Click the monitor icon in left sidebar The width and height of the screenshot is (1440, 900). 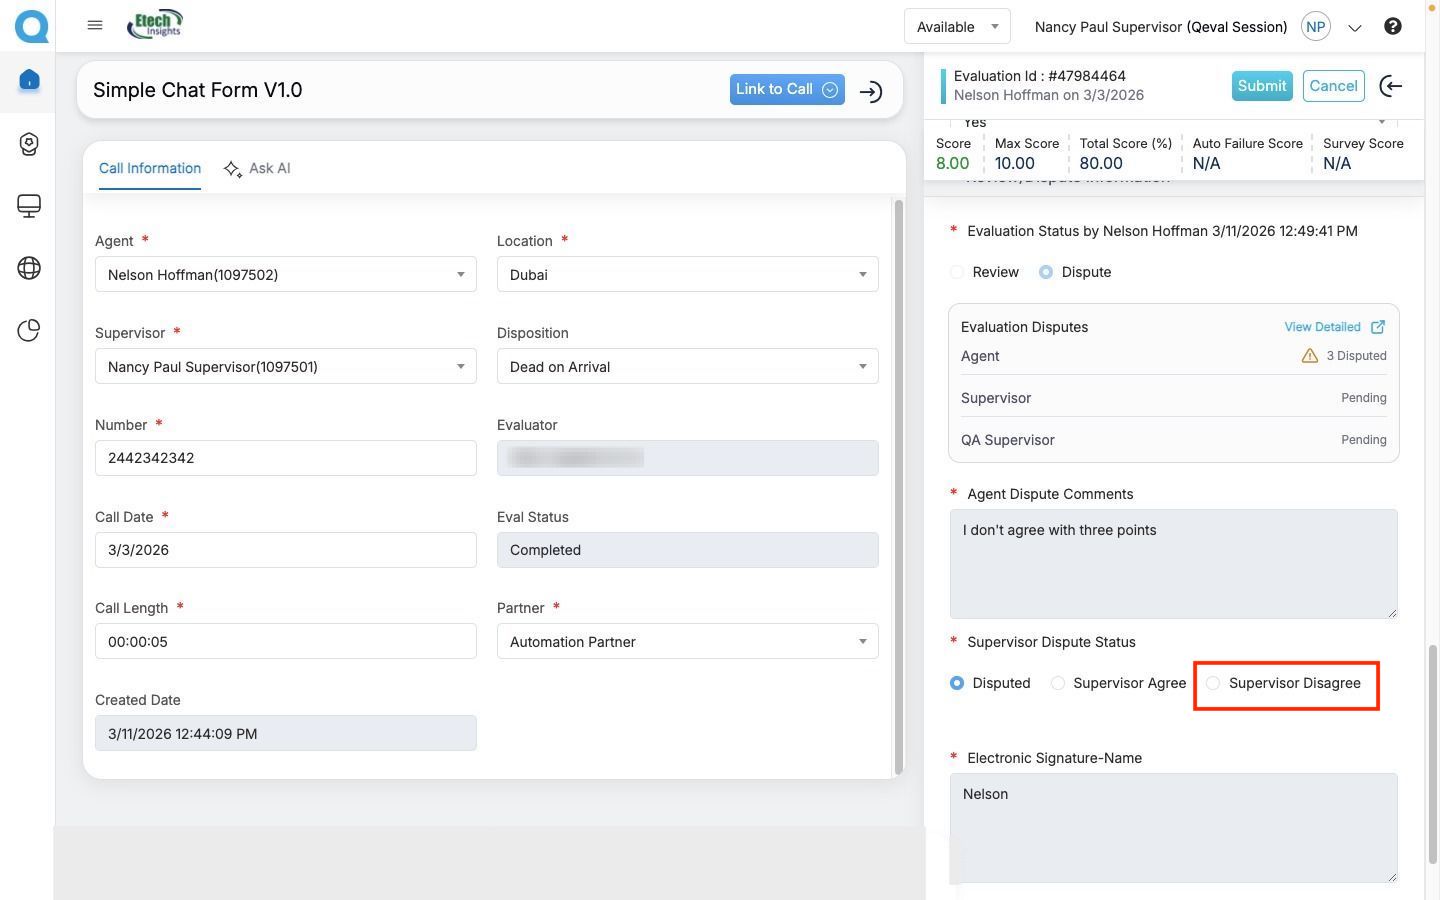(29, 206)
